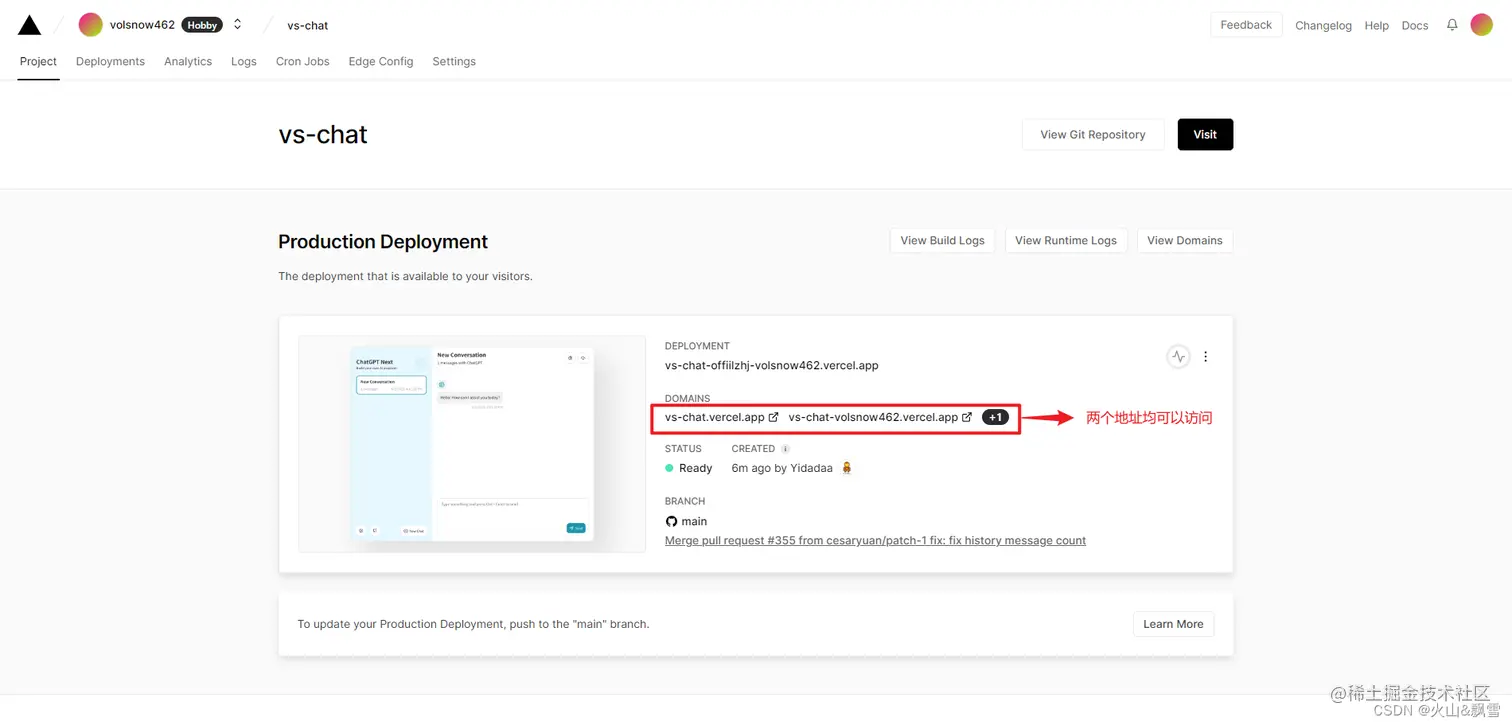Open the Edge Config tab

(x=381, y=61)
